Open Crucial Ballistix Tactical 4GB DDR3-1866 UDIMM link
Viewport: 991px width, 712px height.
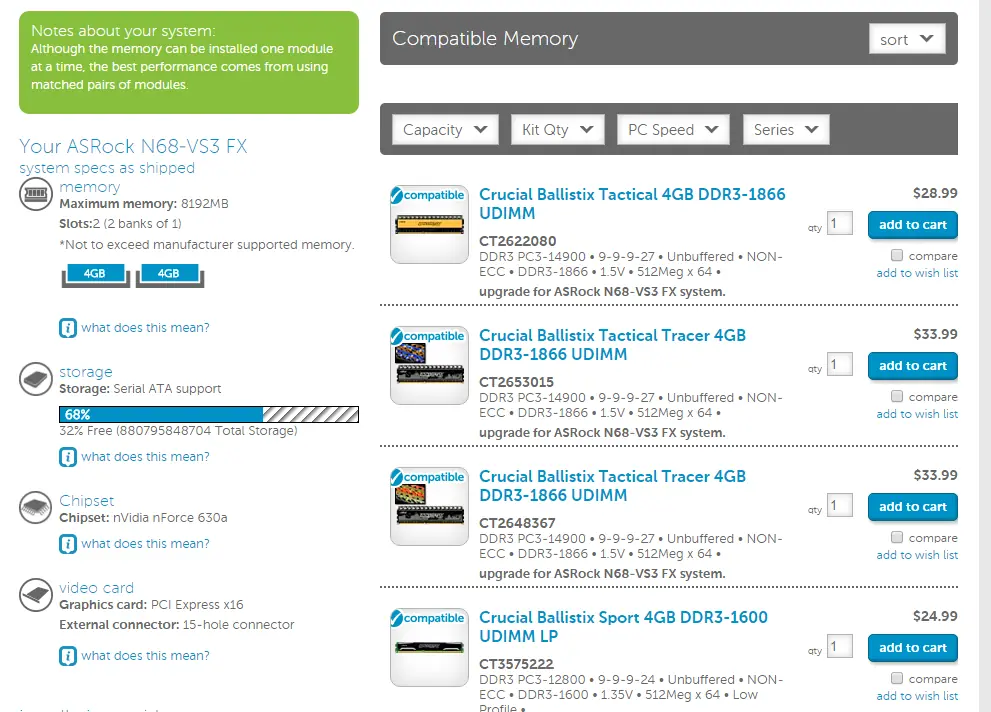pyautogui.click(x=632, y=203)
